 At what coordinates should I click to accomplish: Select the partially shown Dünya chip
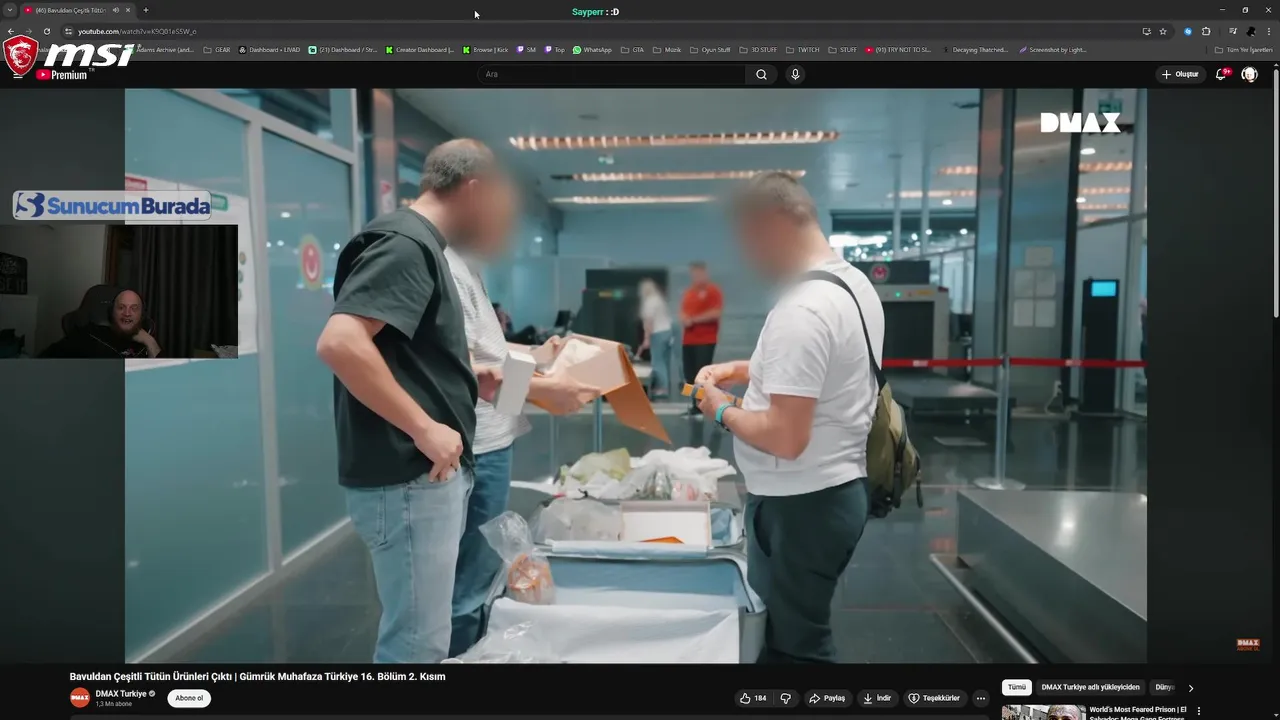(x=1164, y=687)
